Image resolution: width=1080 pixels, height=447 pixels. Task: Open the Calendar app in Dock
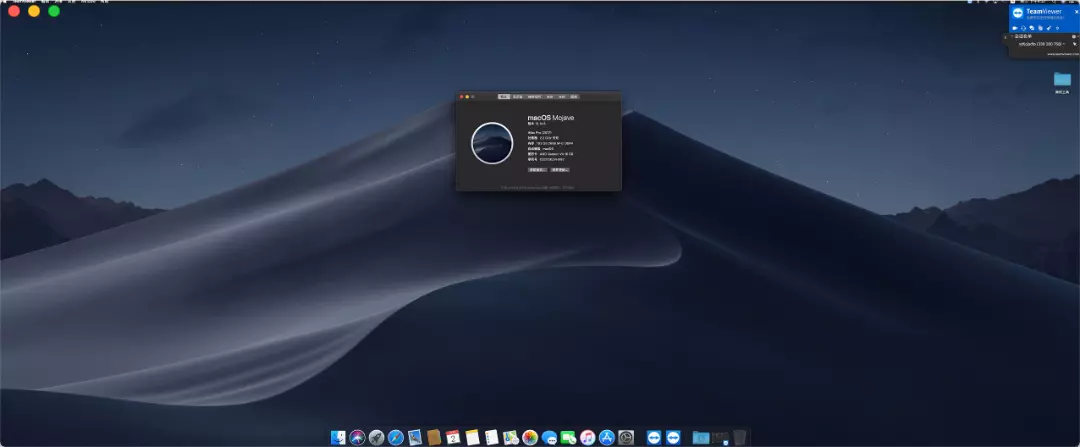pyautogui.click(x=453, y=437)
